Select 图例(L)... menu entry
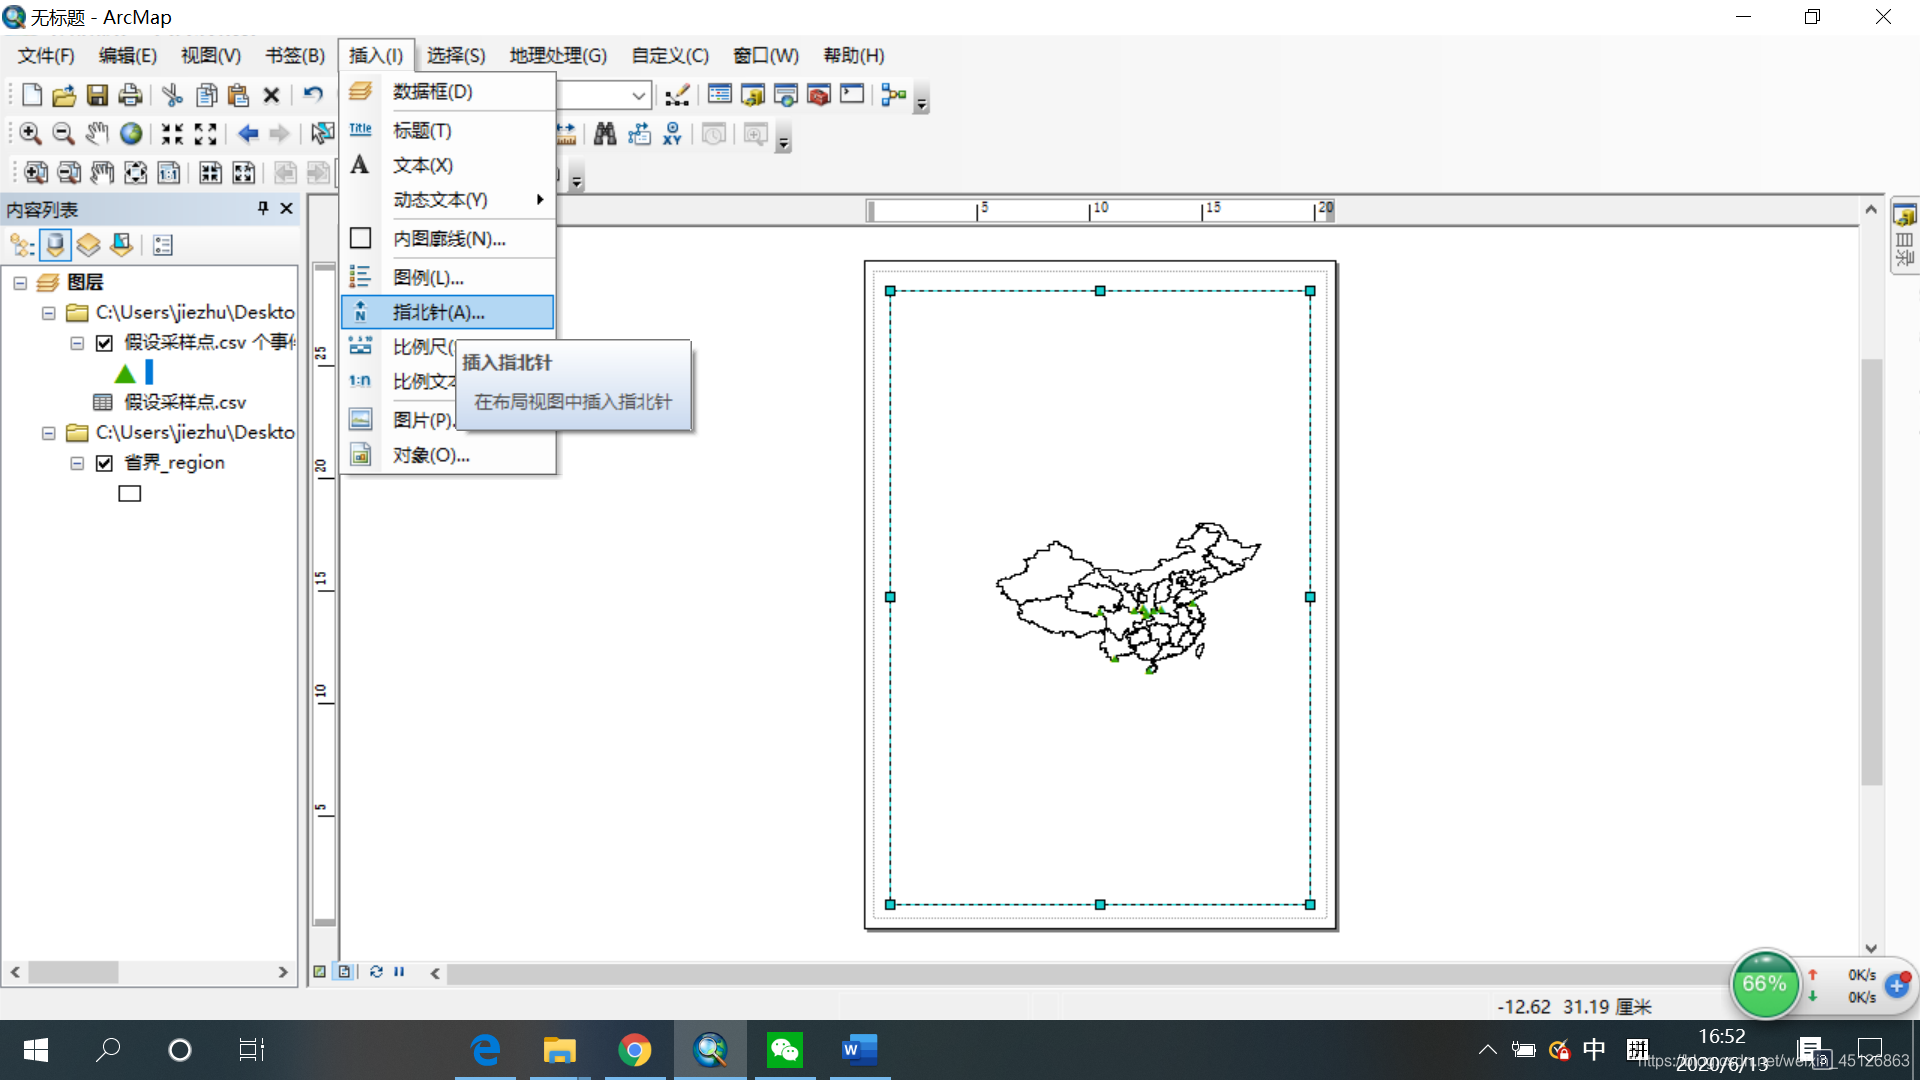Screen dimensions: 1920x1080 coord(428,277)
